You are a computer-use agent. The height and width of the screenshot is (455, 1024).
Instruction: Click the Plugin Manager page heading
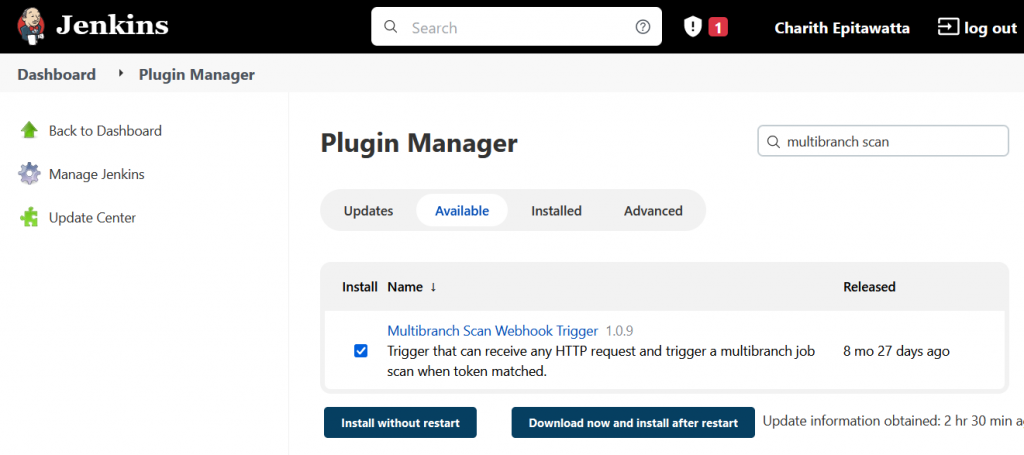419,143
